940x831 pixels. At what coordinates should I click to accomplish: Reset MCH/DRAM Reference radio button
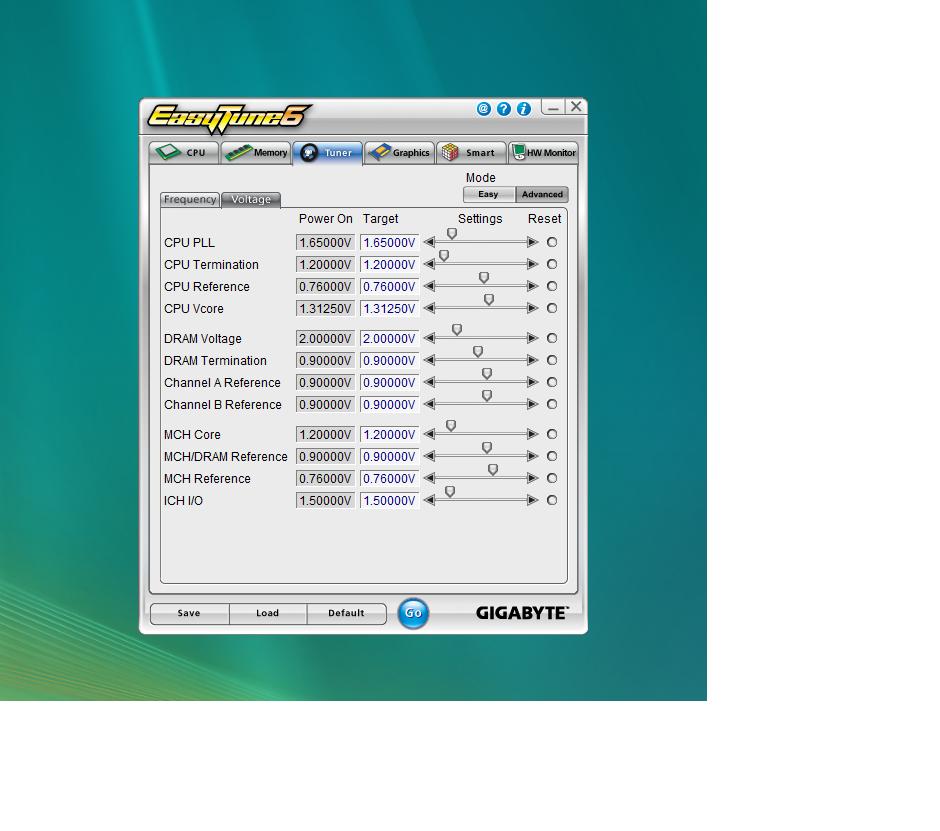[552, 456]
